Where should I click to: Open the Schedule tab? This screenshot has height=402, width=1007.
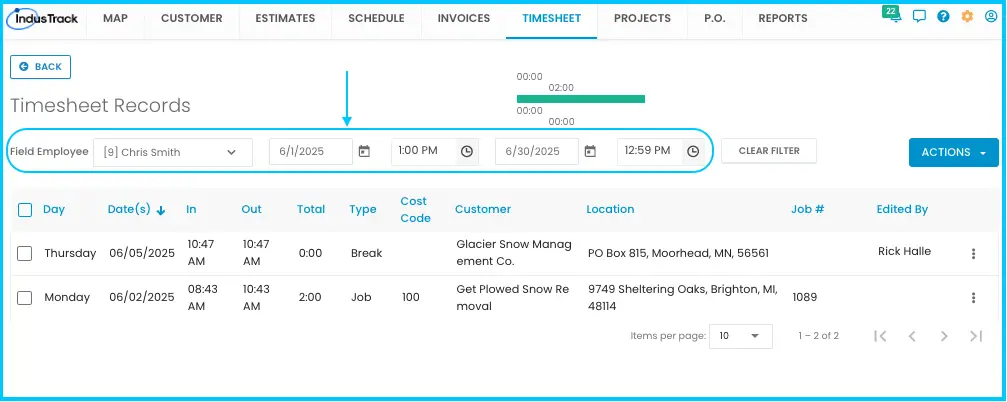click(376, 19)
